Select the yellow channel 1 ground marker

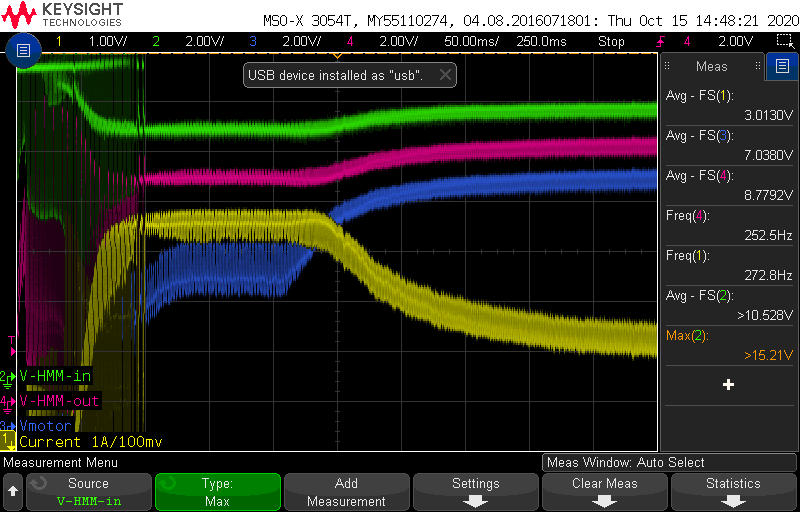9,438
